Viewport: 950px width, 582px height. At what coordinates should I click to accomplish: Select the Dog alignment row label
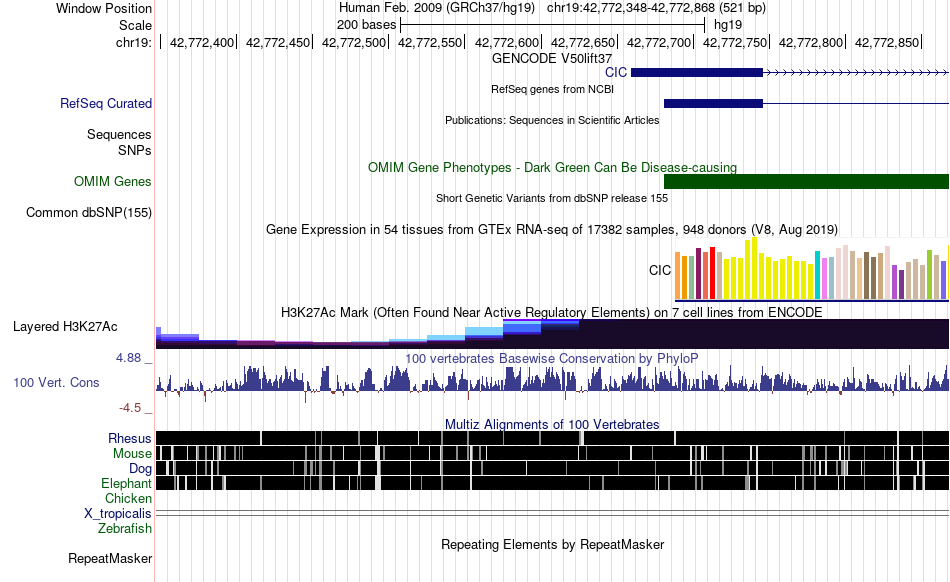[x=140, y=469]
